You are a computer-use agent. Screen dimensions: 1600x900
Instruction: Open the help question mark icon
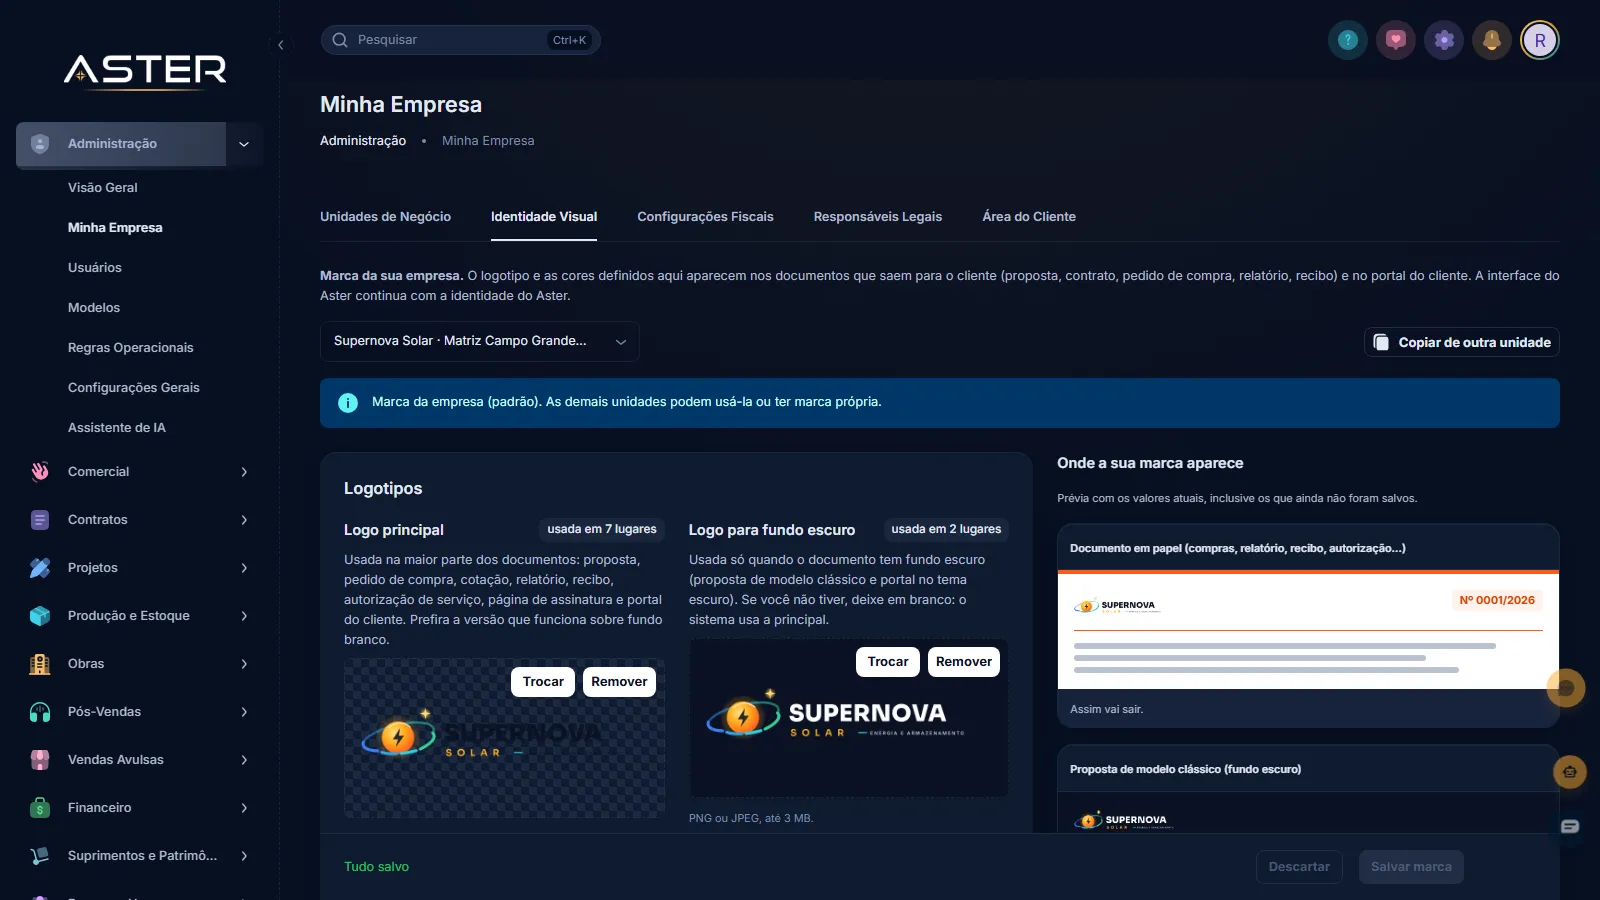click(1348, 40)
